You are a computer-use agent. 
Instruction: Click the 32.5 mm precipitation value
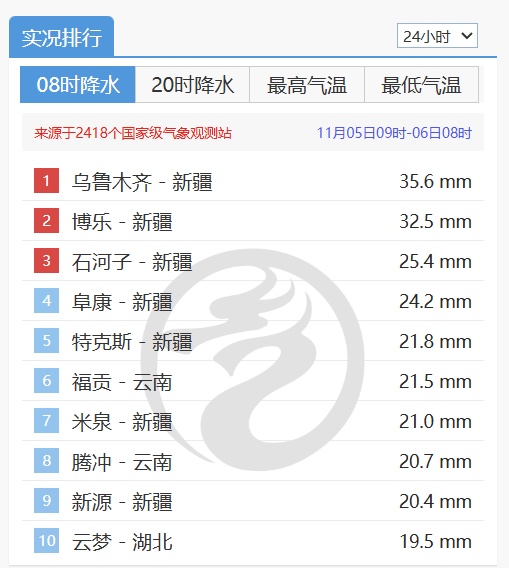click(435, 221)
